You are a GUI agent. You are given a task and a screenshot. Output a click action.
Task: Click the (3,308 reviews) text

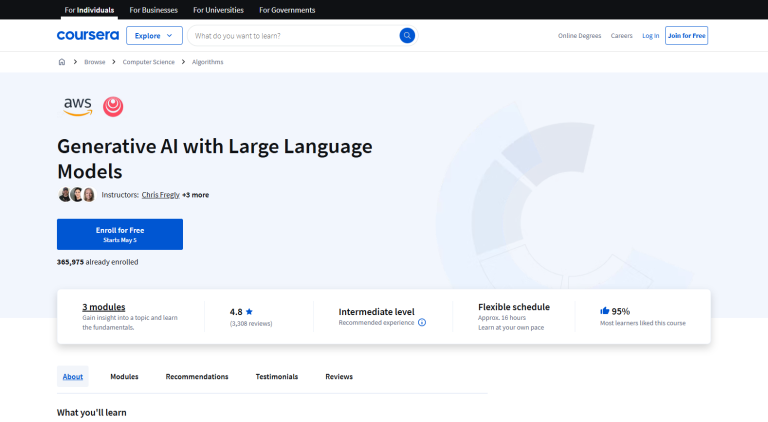click(x=251, y=323)
